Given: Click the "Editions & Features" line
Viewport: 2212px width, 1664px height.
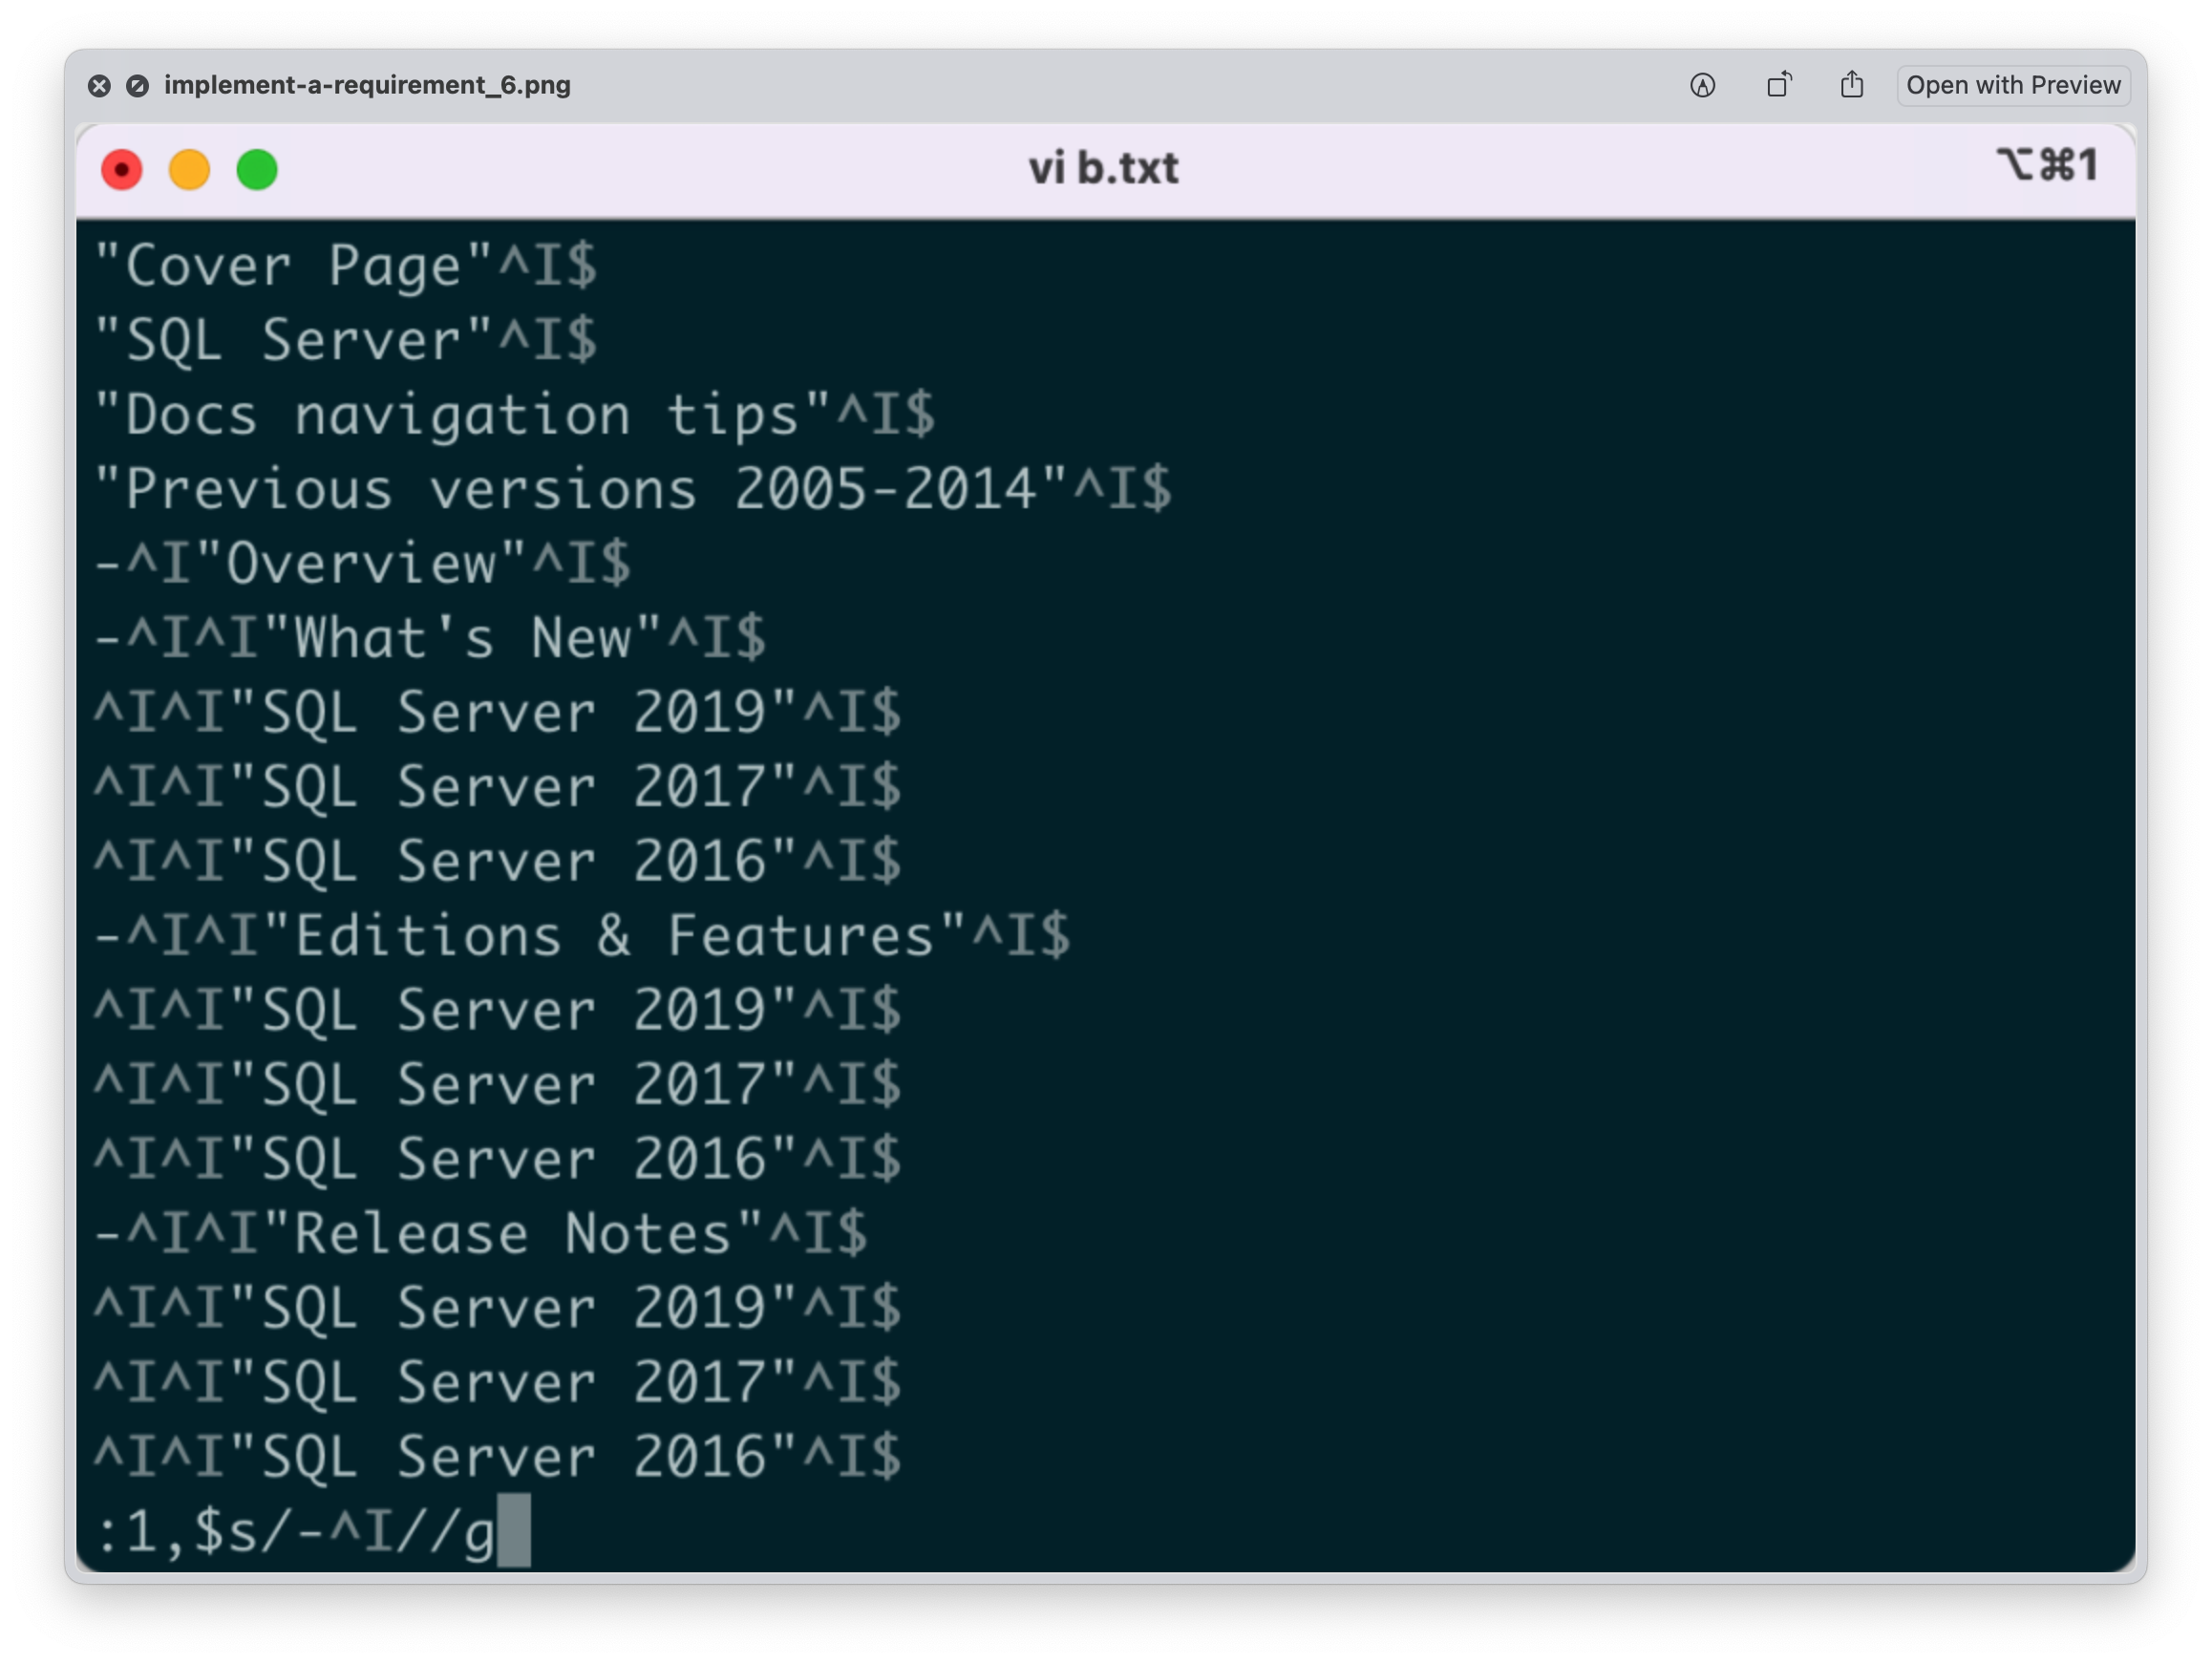Looking at the screenshot, I should (x=582, y=936).
